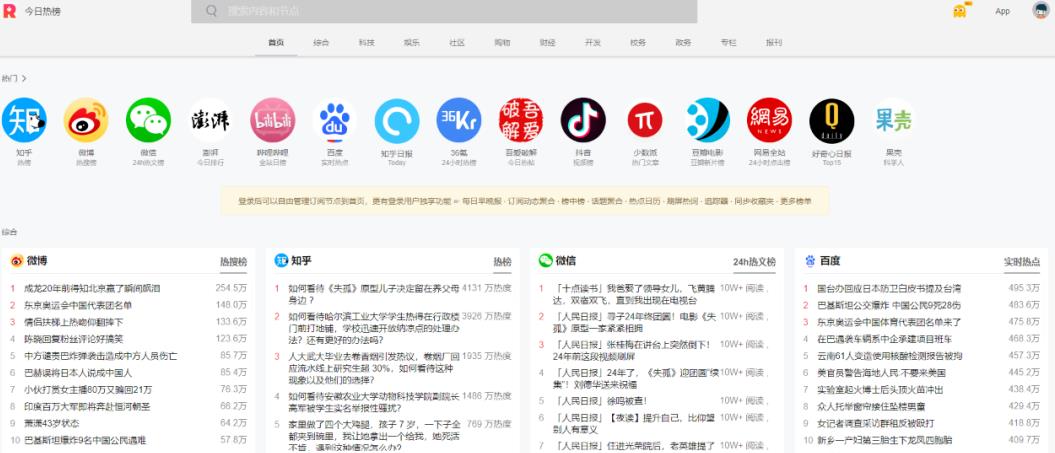This screenshot has height=453, width=1055.
Task: Open the 哈尔滨工业大学 打地铺 Zhihu question
Action: 374,327
